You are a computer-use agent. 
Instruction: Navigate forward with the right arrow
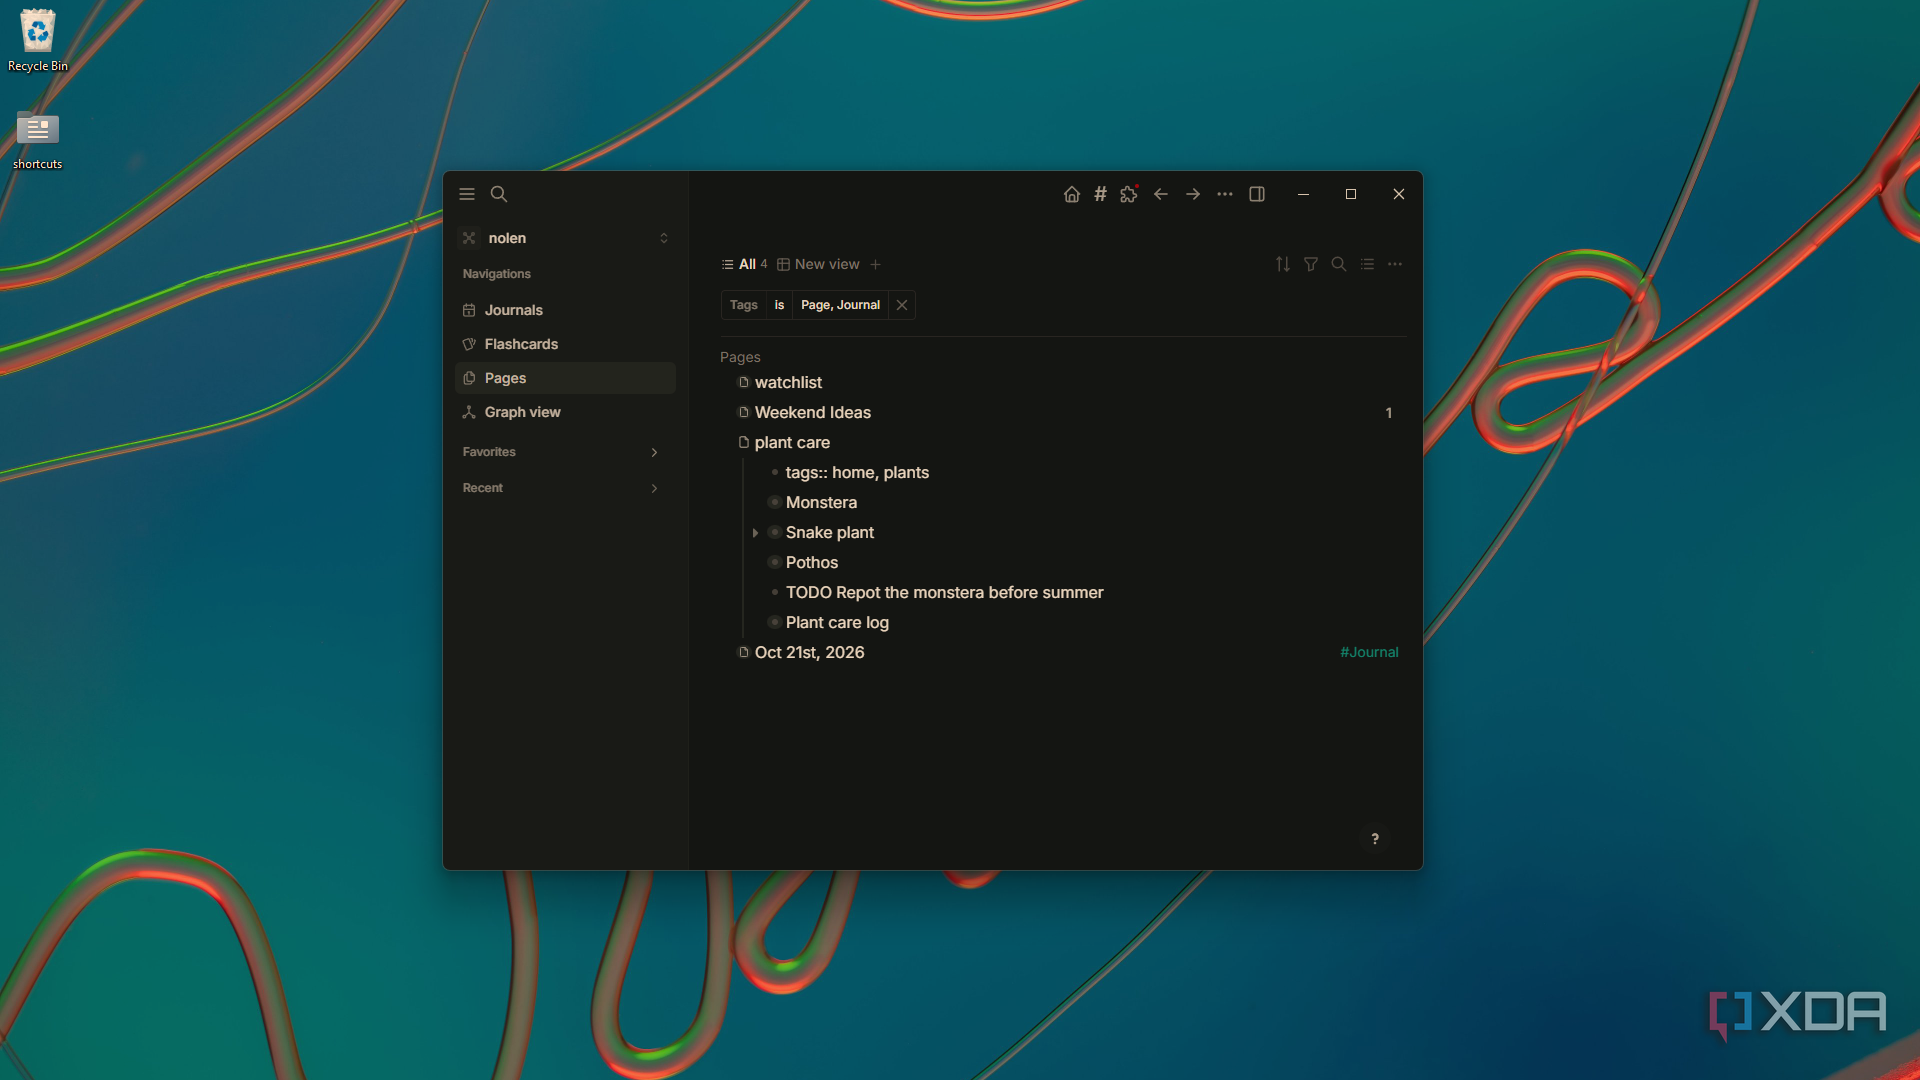(1193, 194)
